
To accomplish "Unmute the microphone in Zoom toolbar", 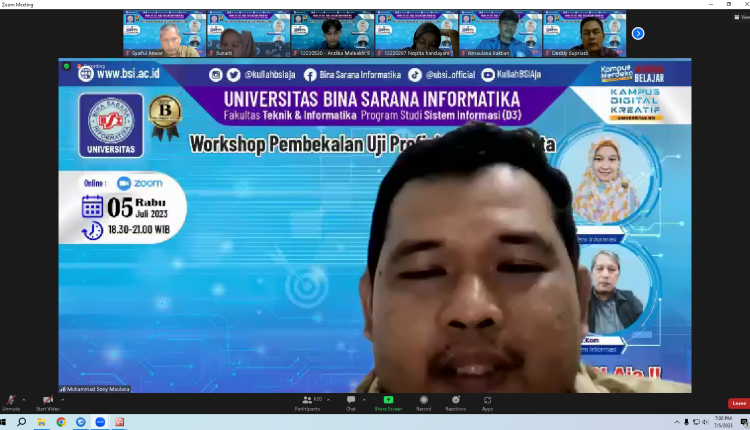I will click(11, 403).
